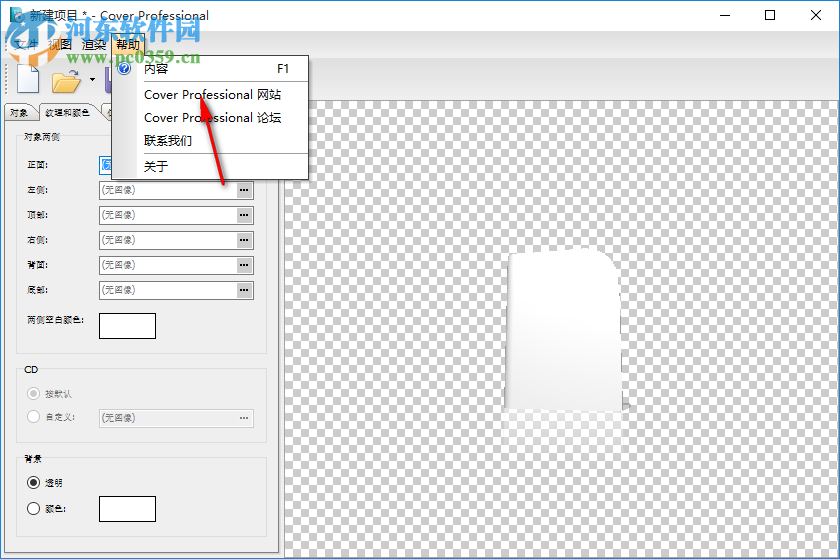Select the 颜色 background radio button
840x559 pixels.
33,509
